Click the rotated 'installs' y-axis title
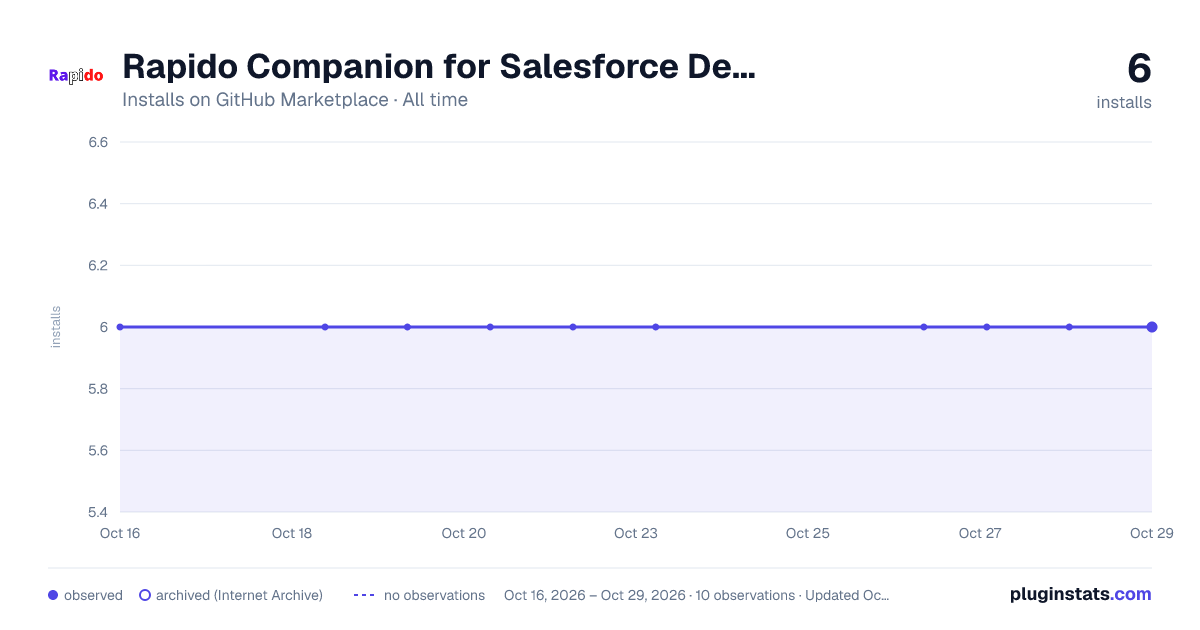The image size is (1200, 630). [x=56, y=327]
